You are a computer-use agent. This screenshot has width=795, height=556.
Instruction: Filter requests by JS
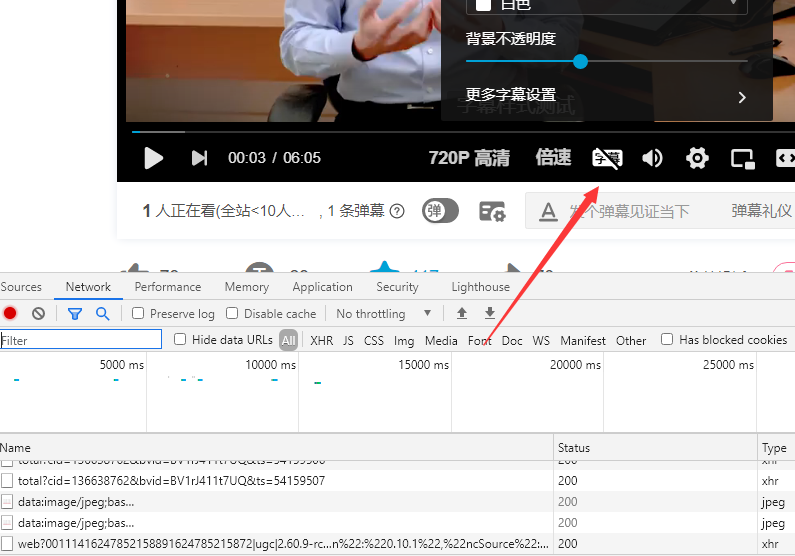348,341
